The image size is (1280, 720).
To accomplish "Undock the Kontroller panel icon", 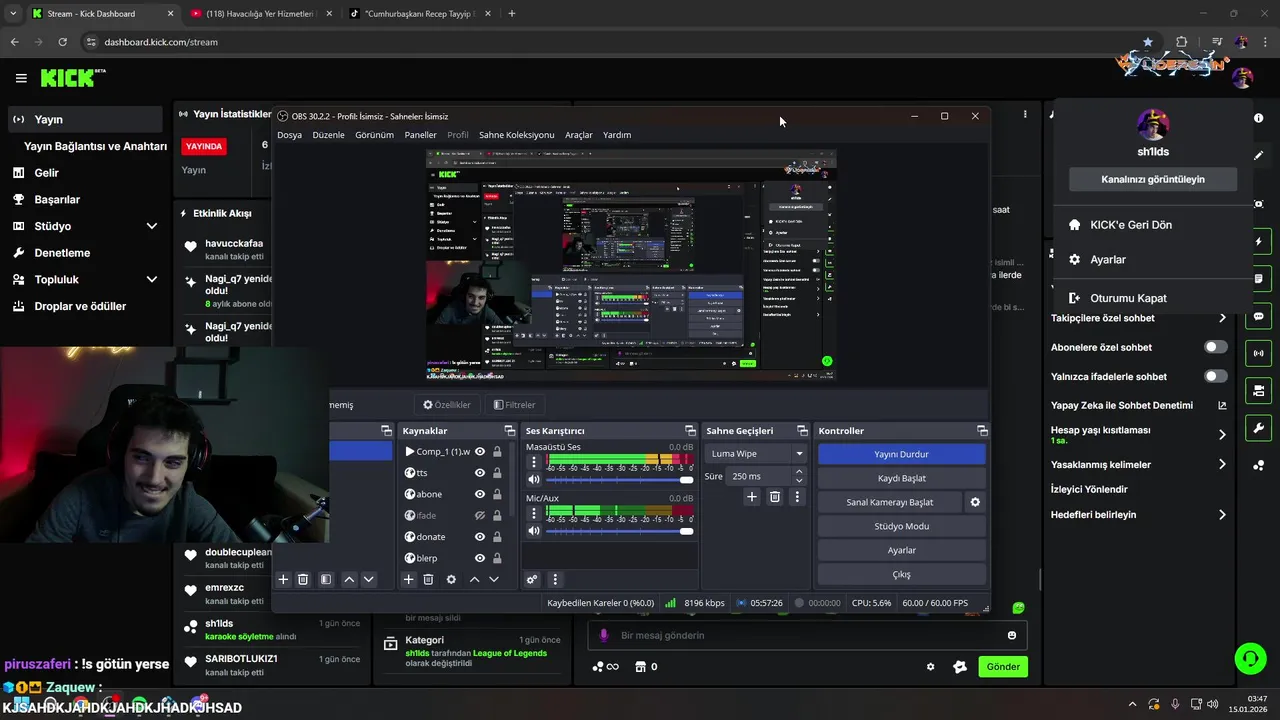I will click(x=982, y=431).
